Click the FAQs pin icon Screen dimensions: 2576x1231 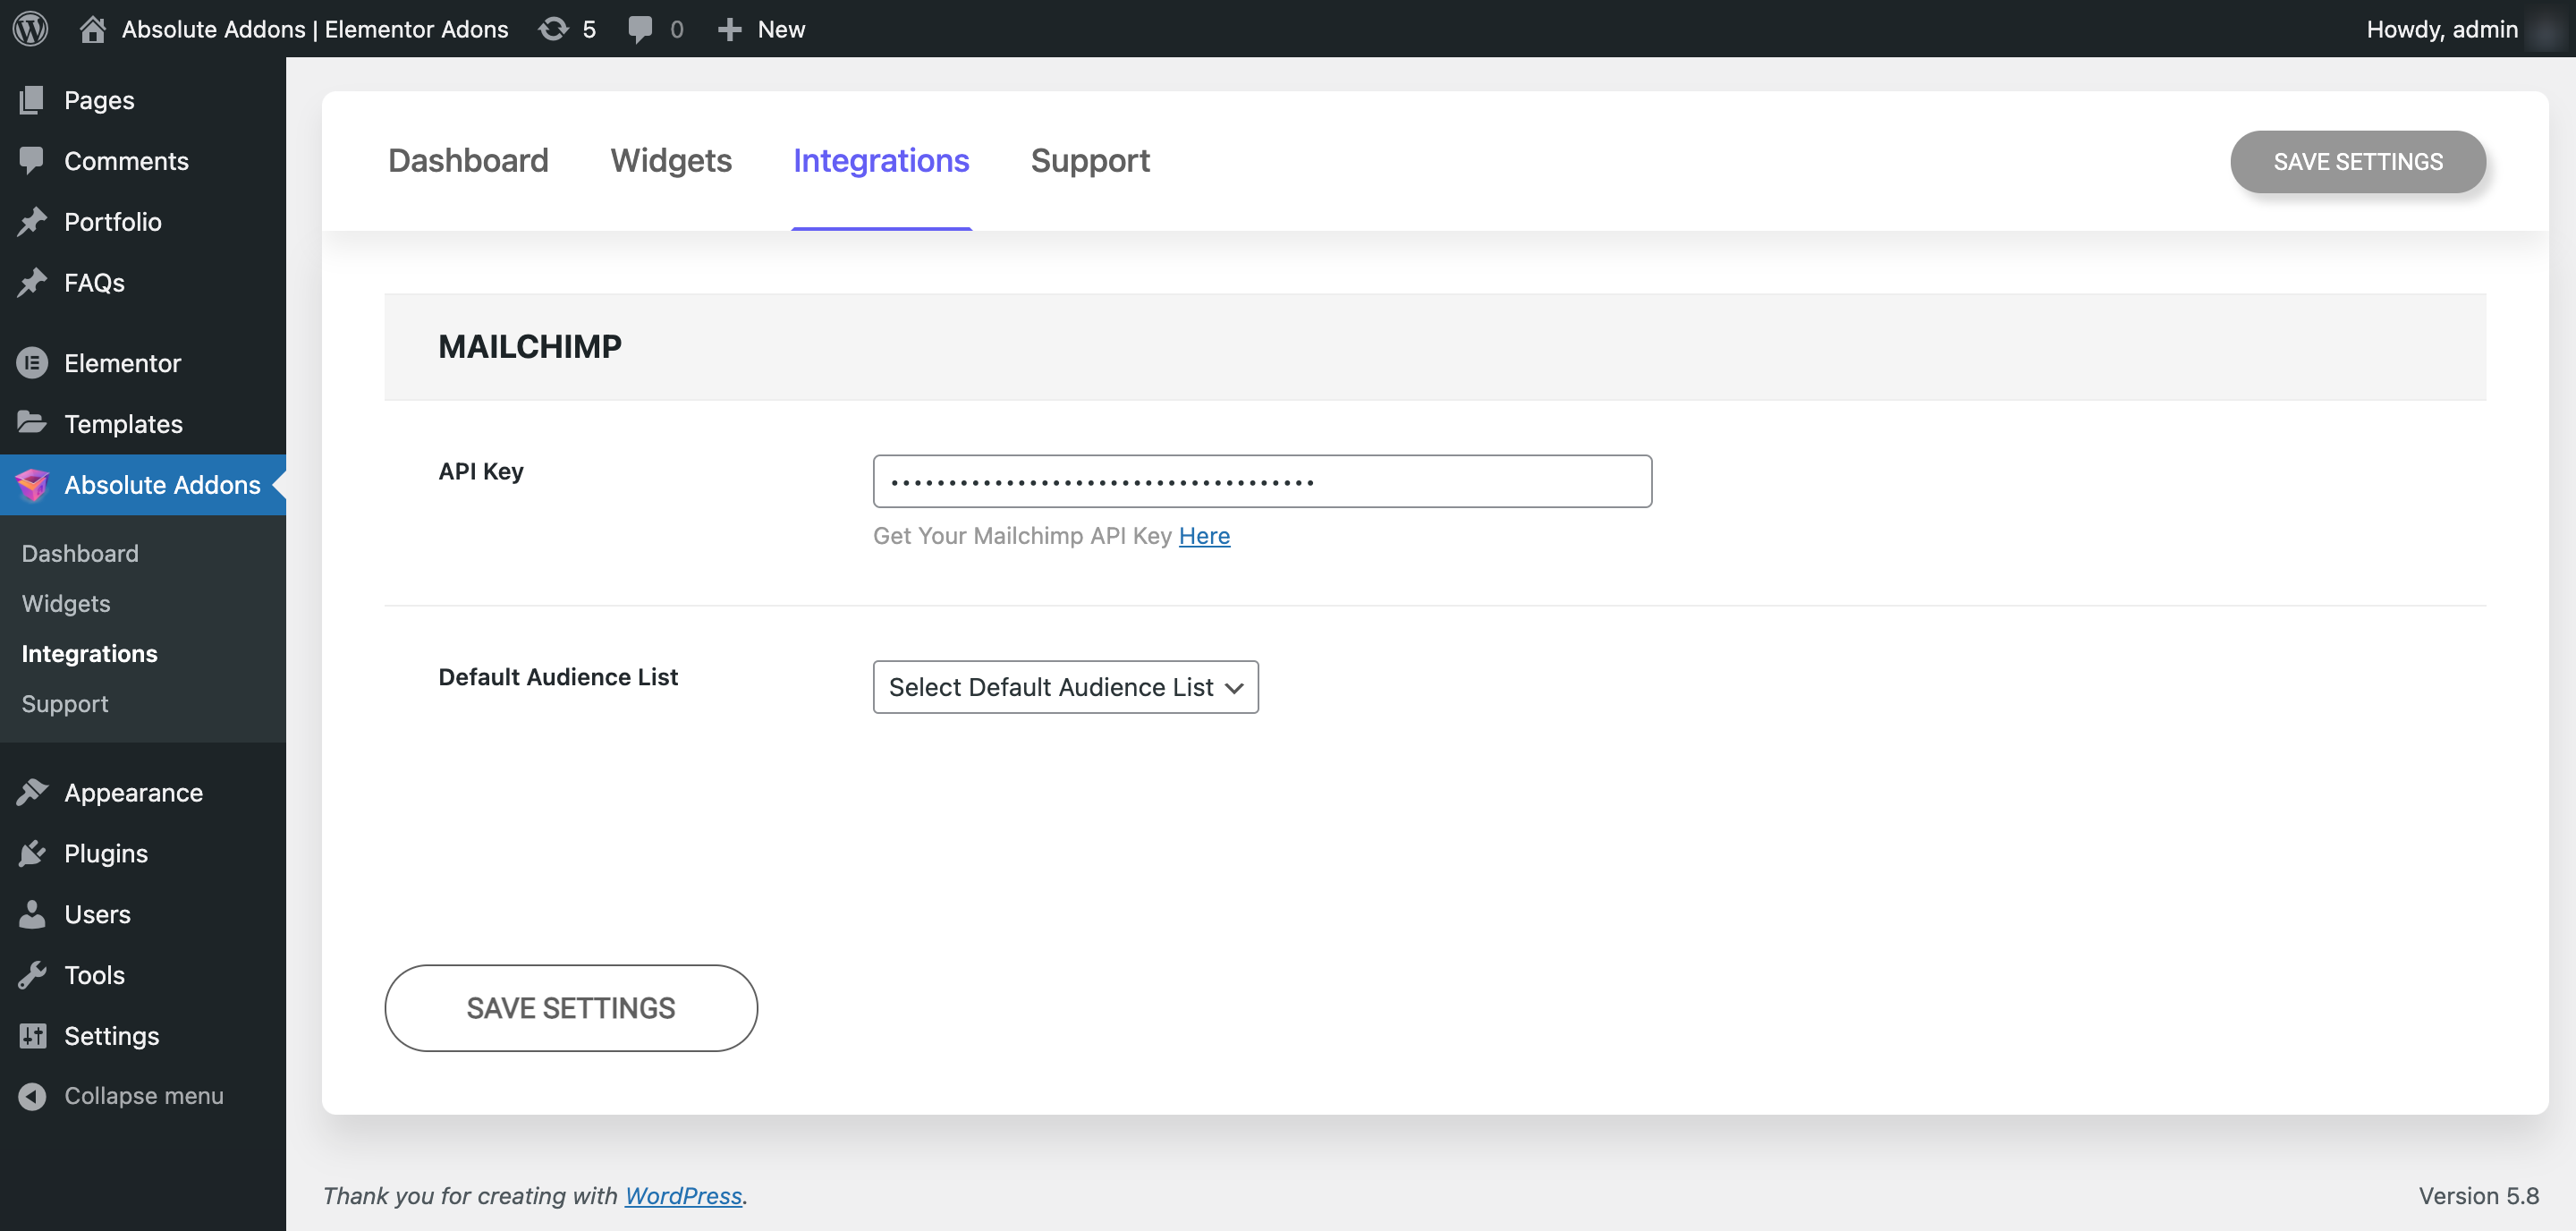32,282
